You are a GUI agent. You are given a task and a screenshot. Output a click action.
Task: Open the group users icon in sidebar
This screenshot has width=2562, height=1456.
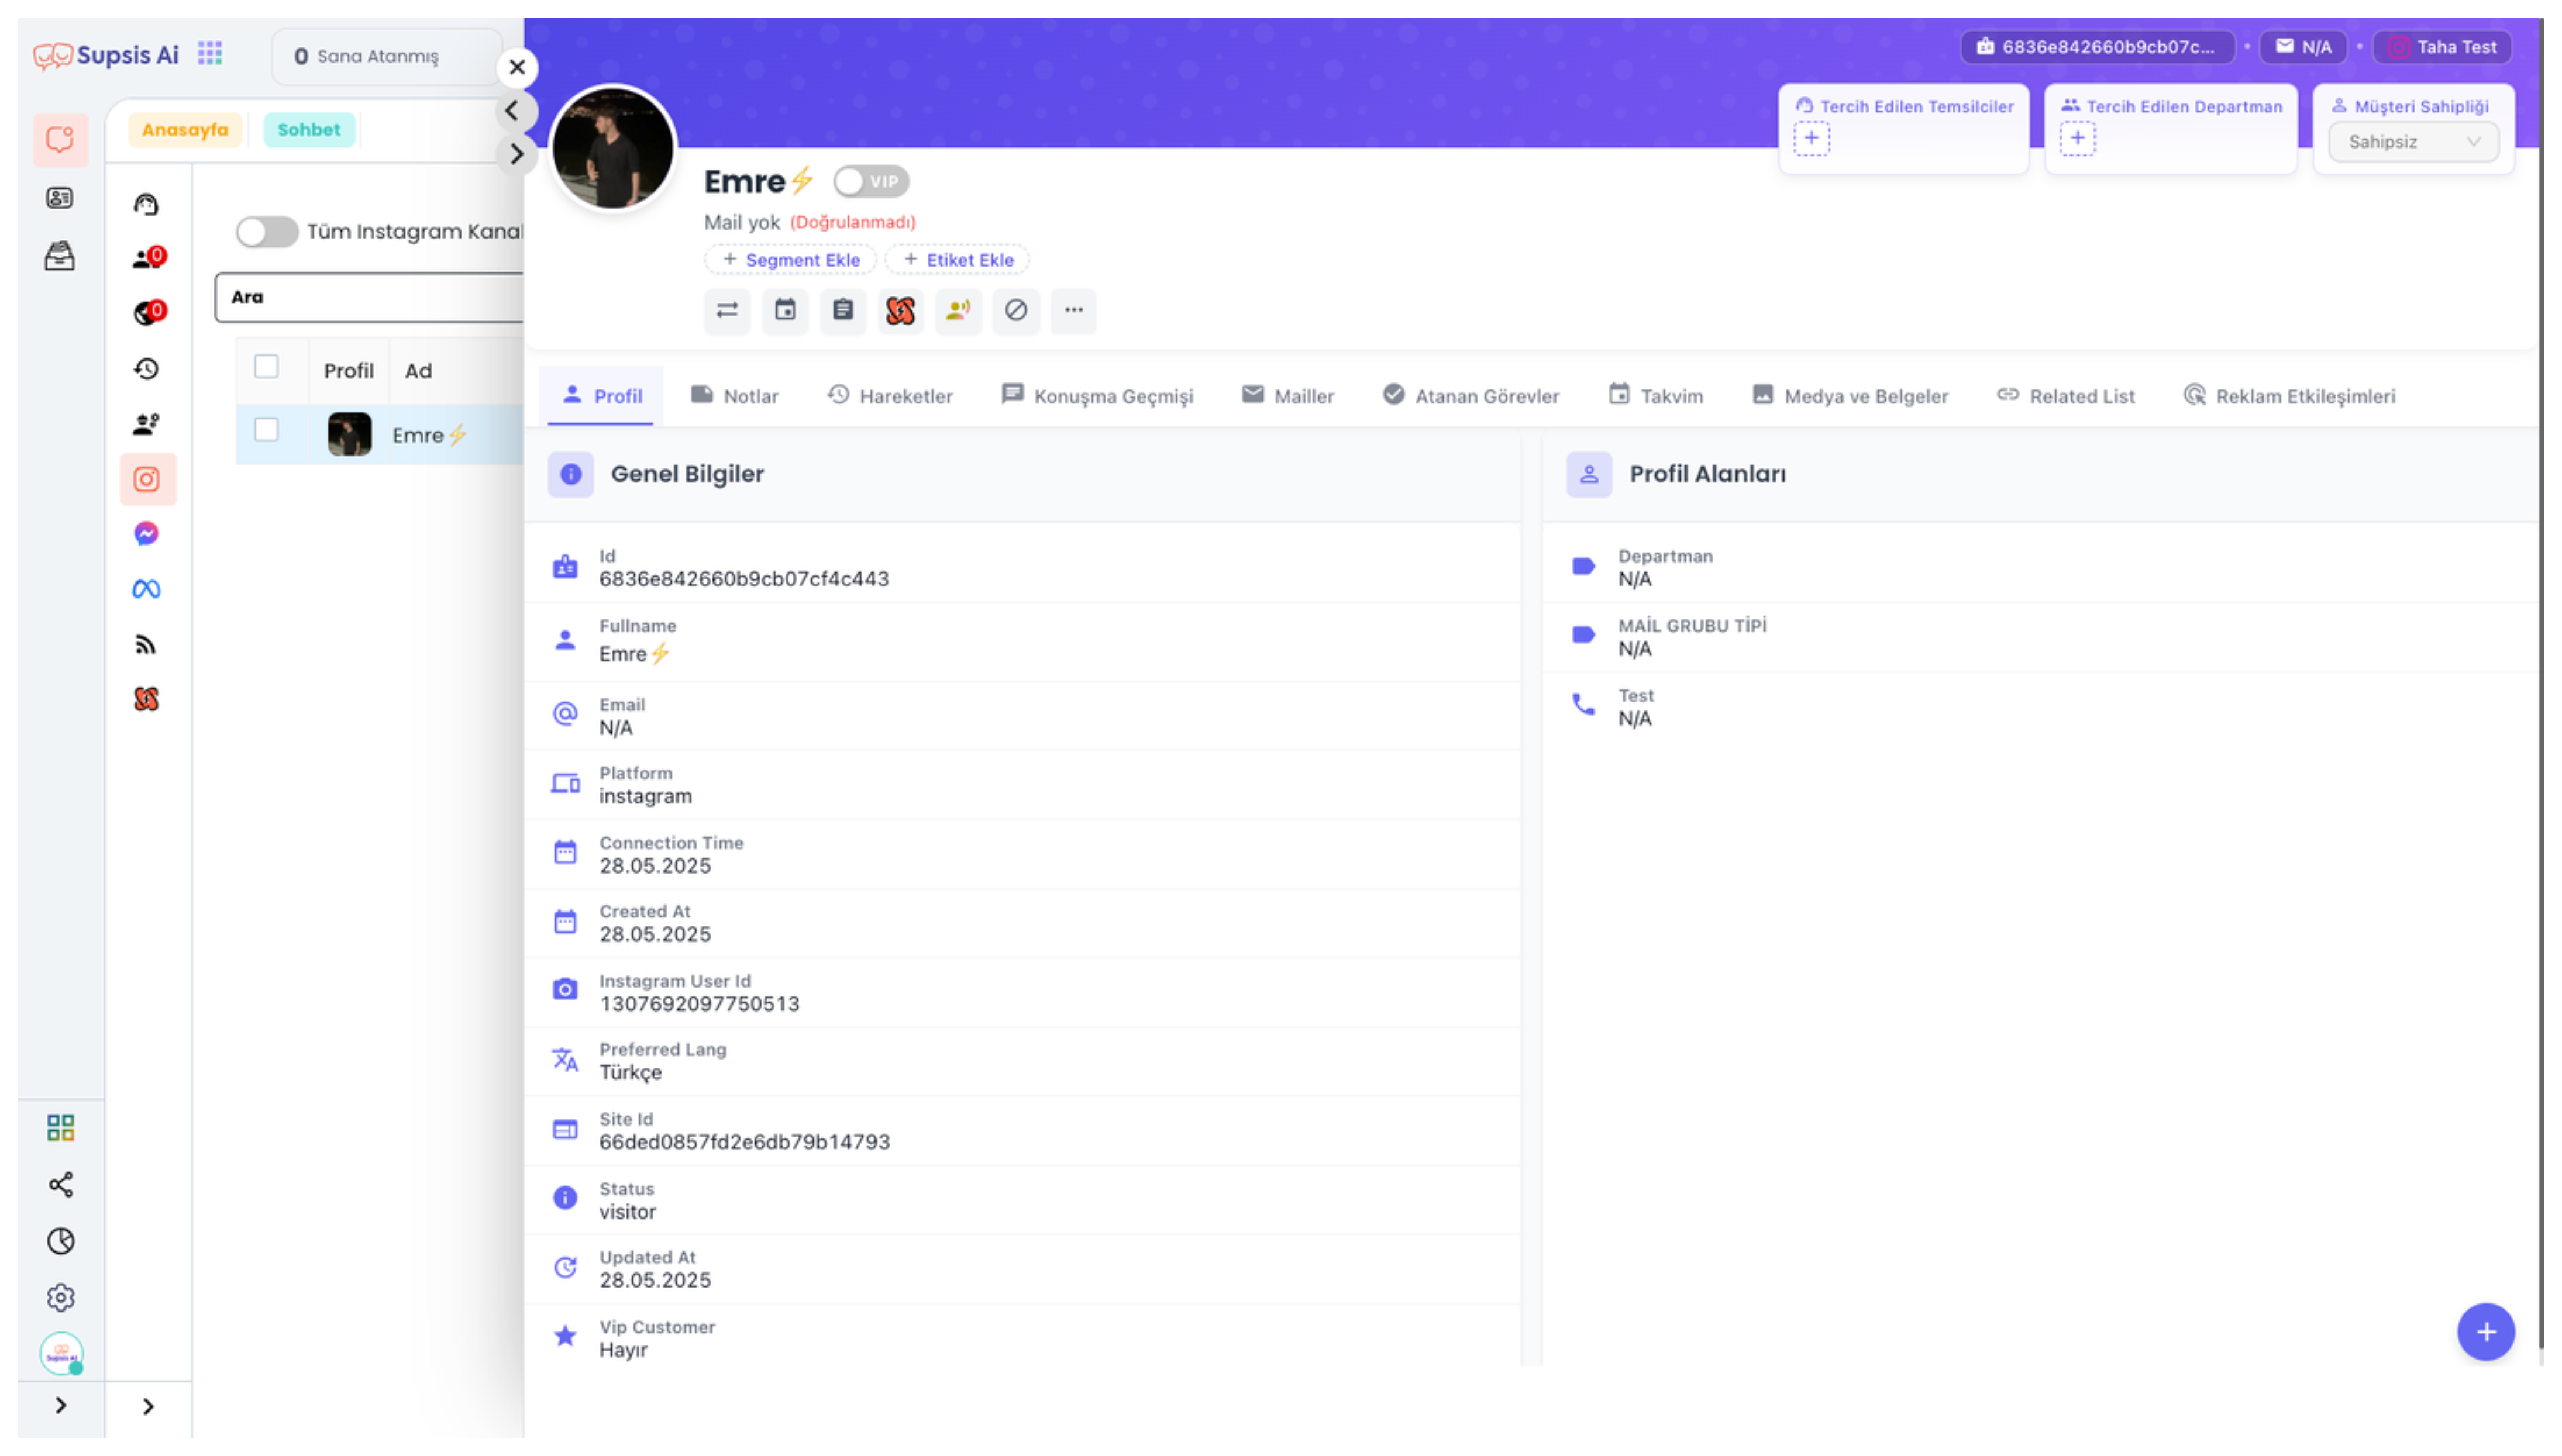pos(146,424)
